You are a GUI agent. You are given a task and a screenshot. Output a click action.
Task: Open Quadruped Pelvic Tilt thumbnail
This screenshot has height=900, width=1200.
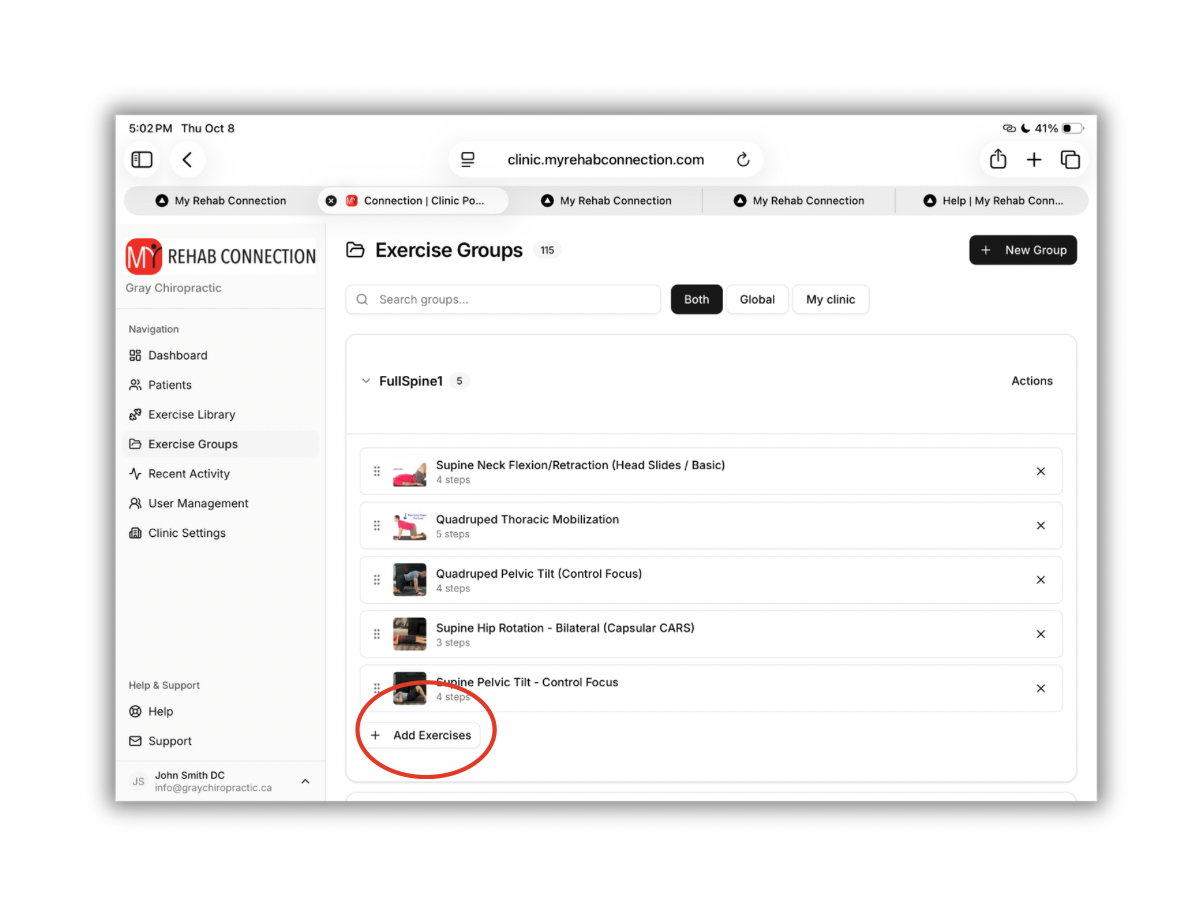coord(410,580)
